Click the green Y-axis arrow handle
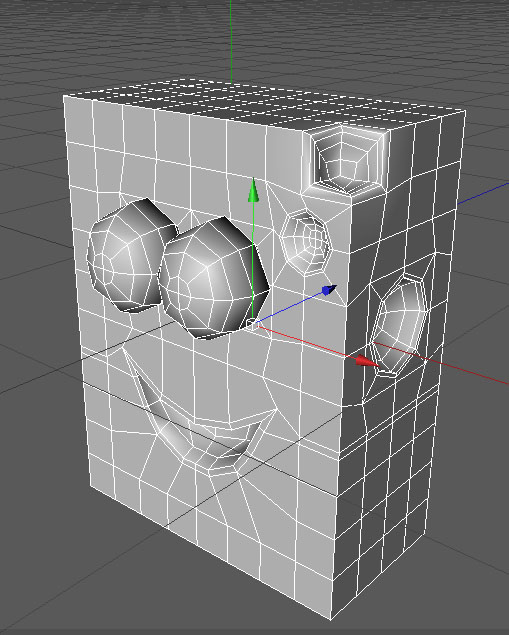 coord(253,190)
